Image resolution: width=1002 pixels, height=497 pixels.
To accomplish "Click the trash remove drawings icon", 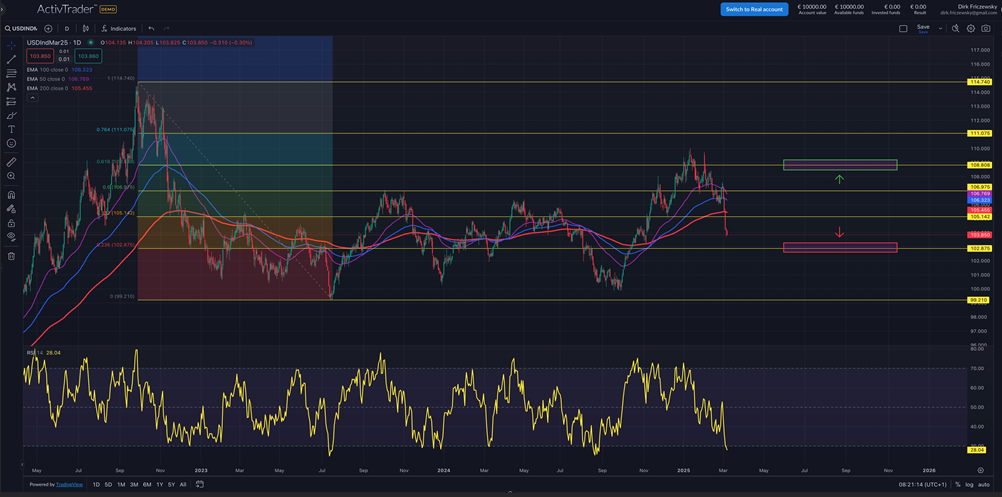I will coord(11,256).
